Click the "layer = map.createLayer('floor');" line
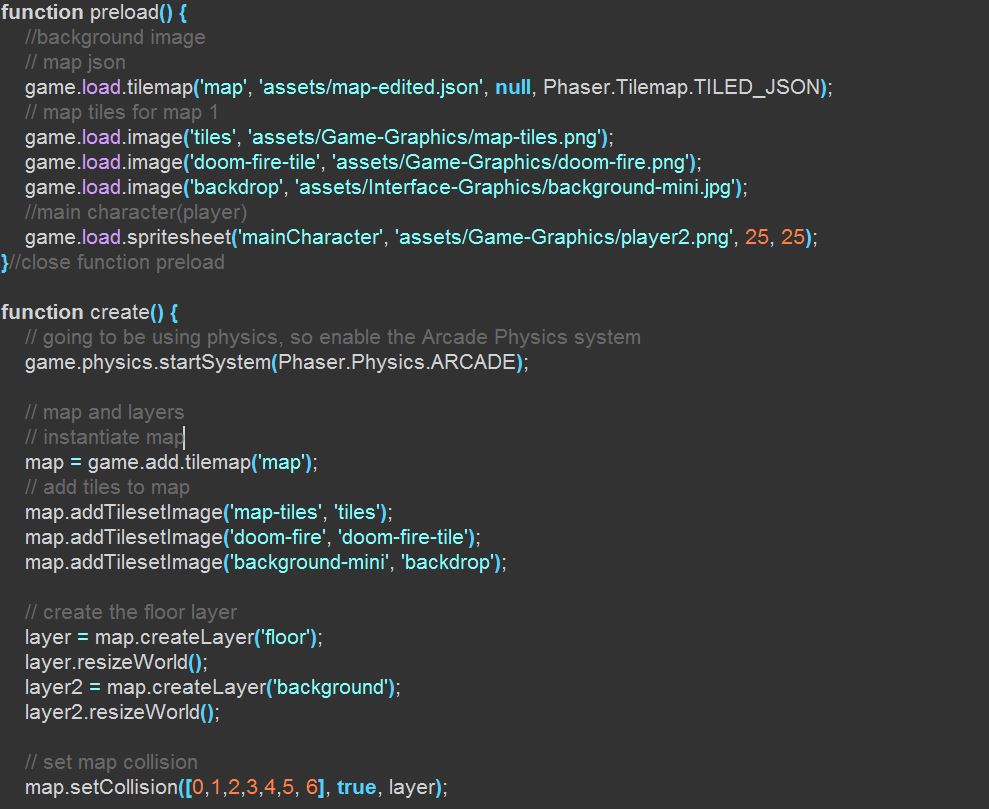This screenshot has width=989, height=809. coord(174,637)
